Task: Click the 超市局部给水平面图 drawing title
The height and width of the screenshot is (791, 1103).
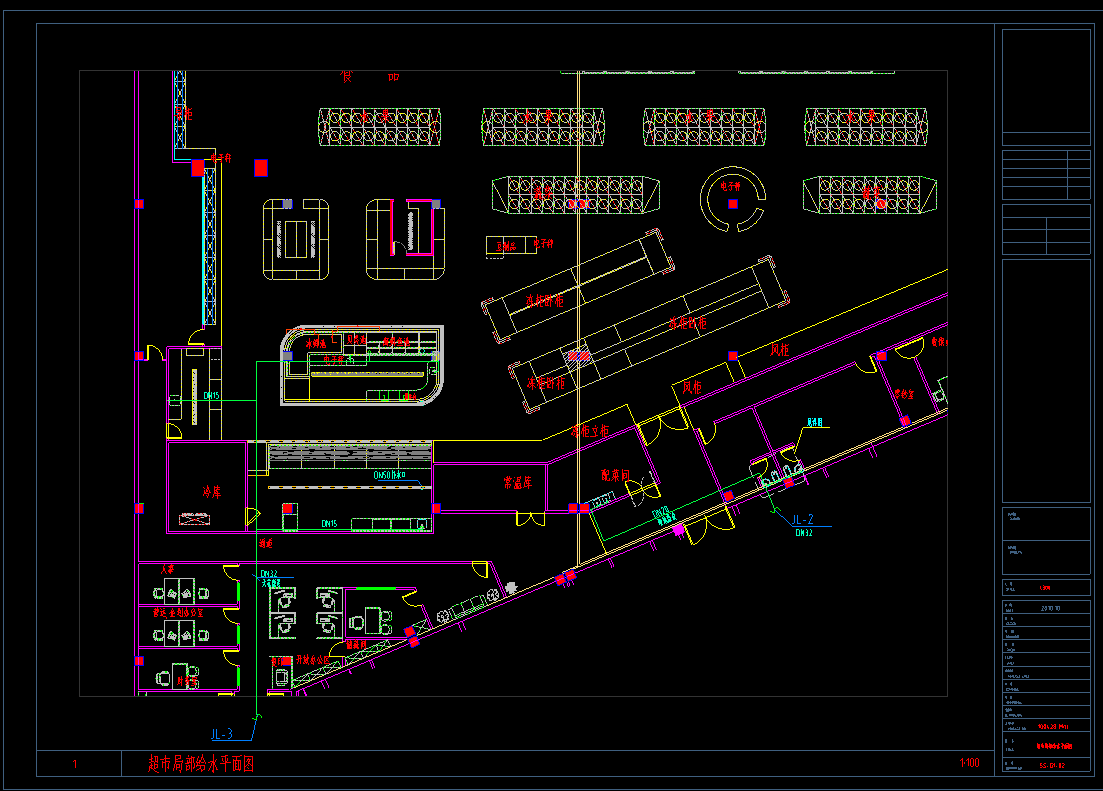Action: 201,765
